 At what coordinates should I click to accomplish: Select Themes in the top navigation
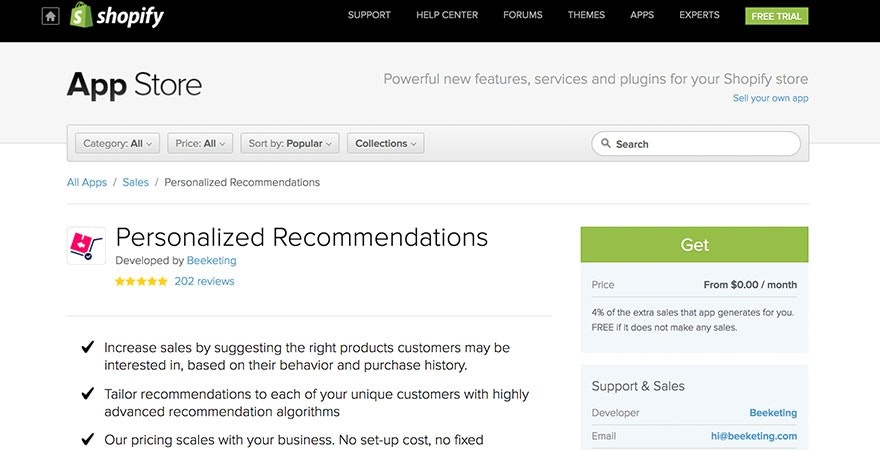click(586, 15)
